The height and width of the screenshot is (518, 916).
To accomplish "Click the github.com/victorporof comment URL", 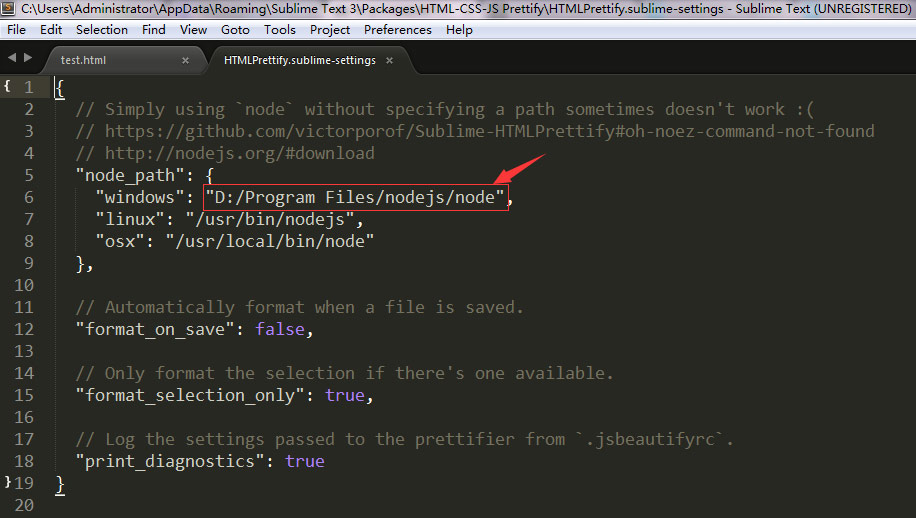I will point(490,131).
